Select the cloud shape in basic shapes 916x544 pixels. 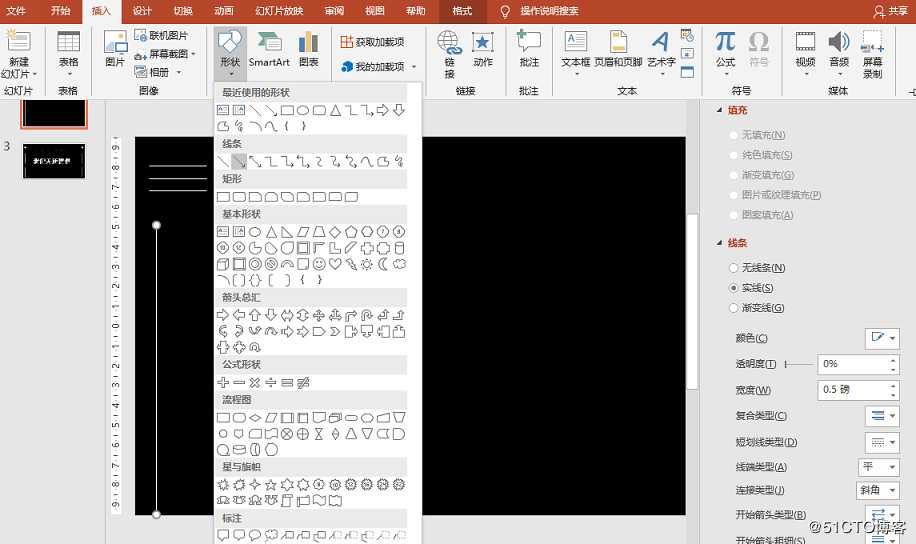click(399, 264)
